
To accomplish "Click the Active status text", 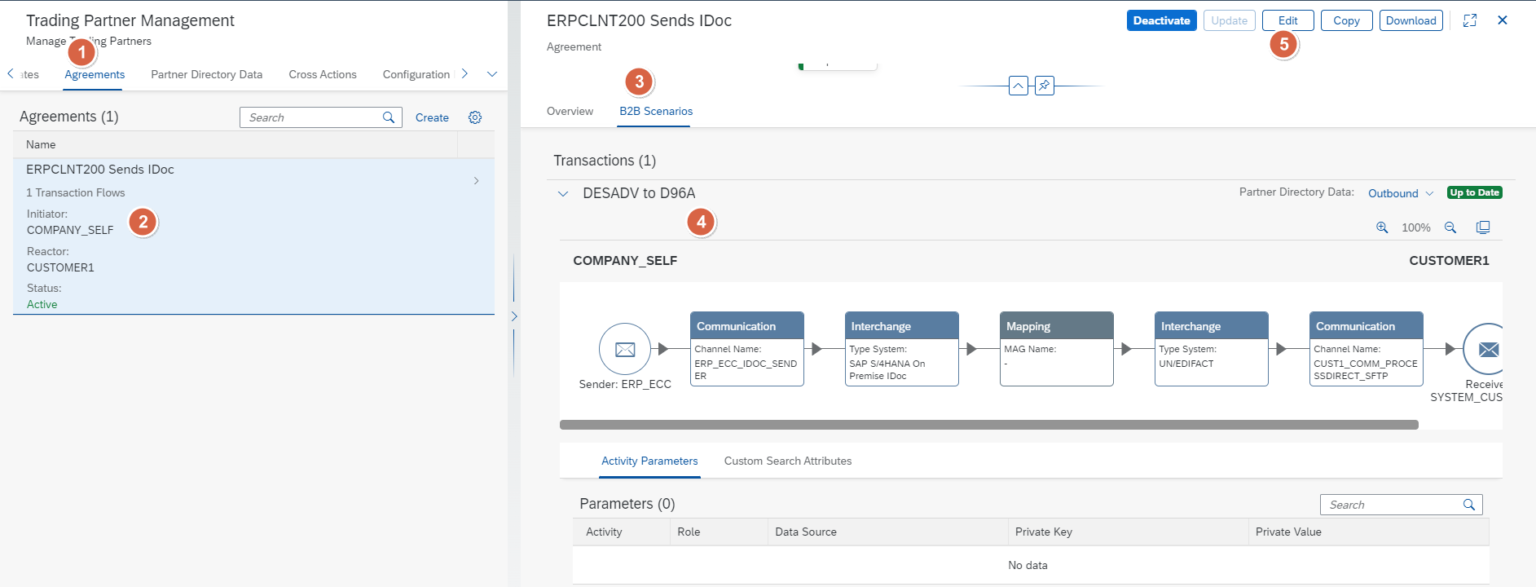I will coord(42,304).
